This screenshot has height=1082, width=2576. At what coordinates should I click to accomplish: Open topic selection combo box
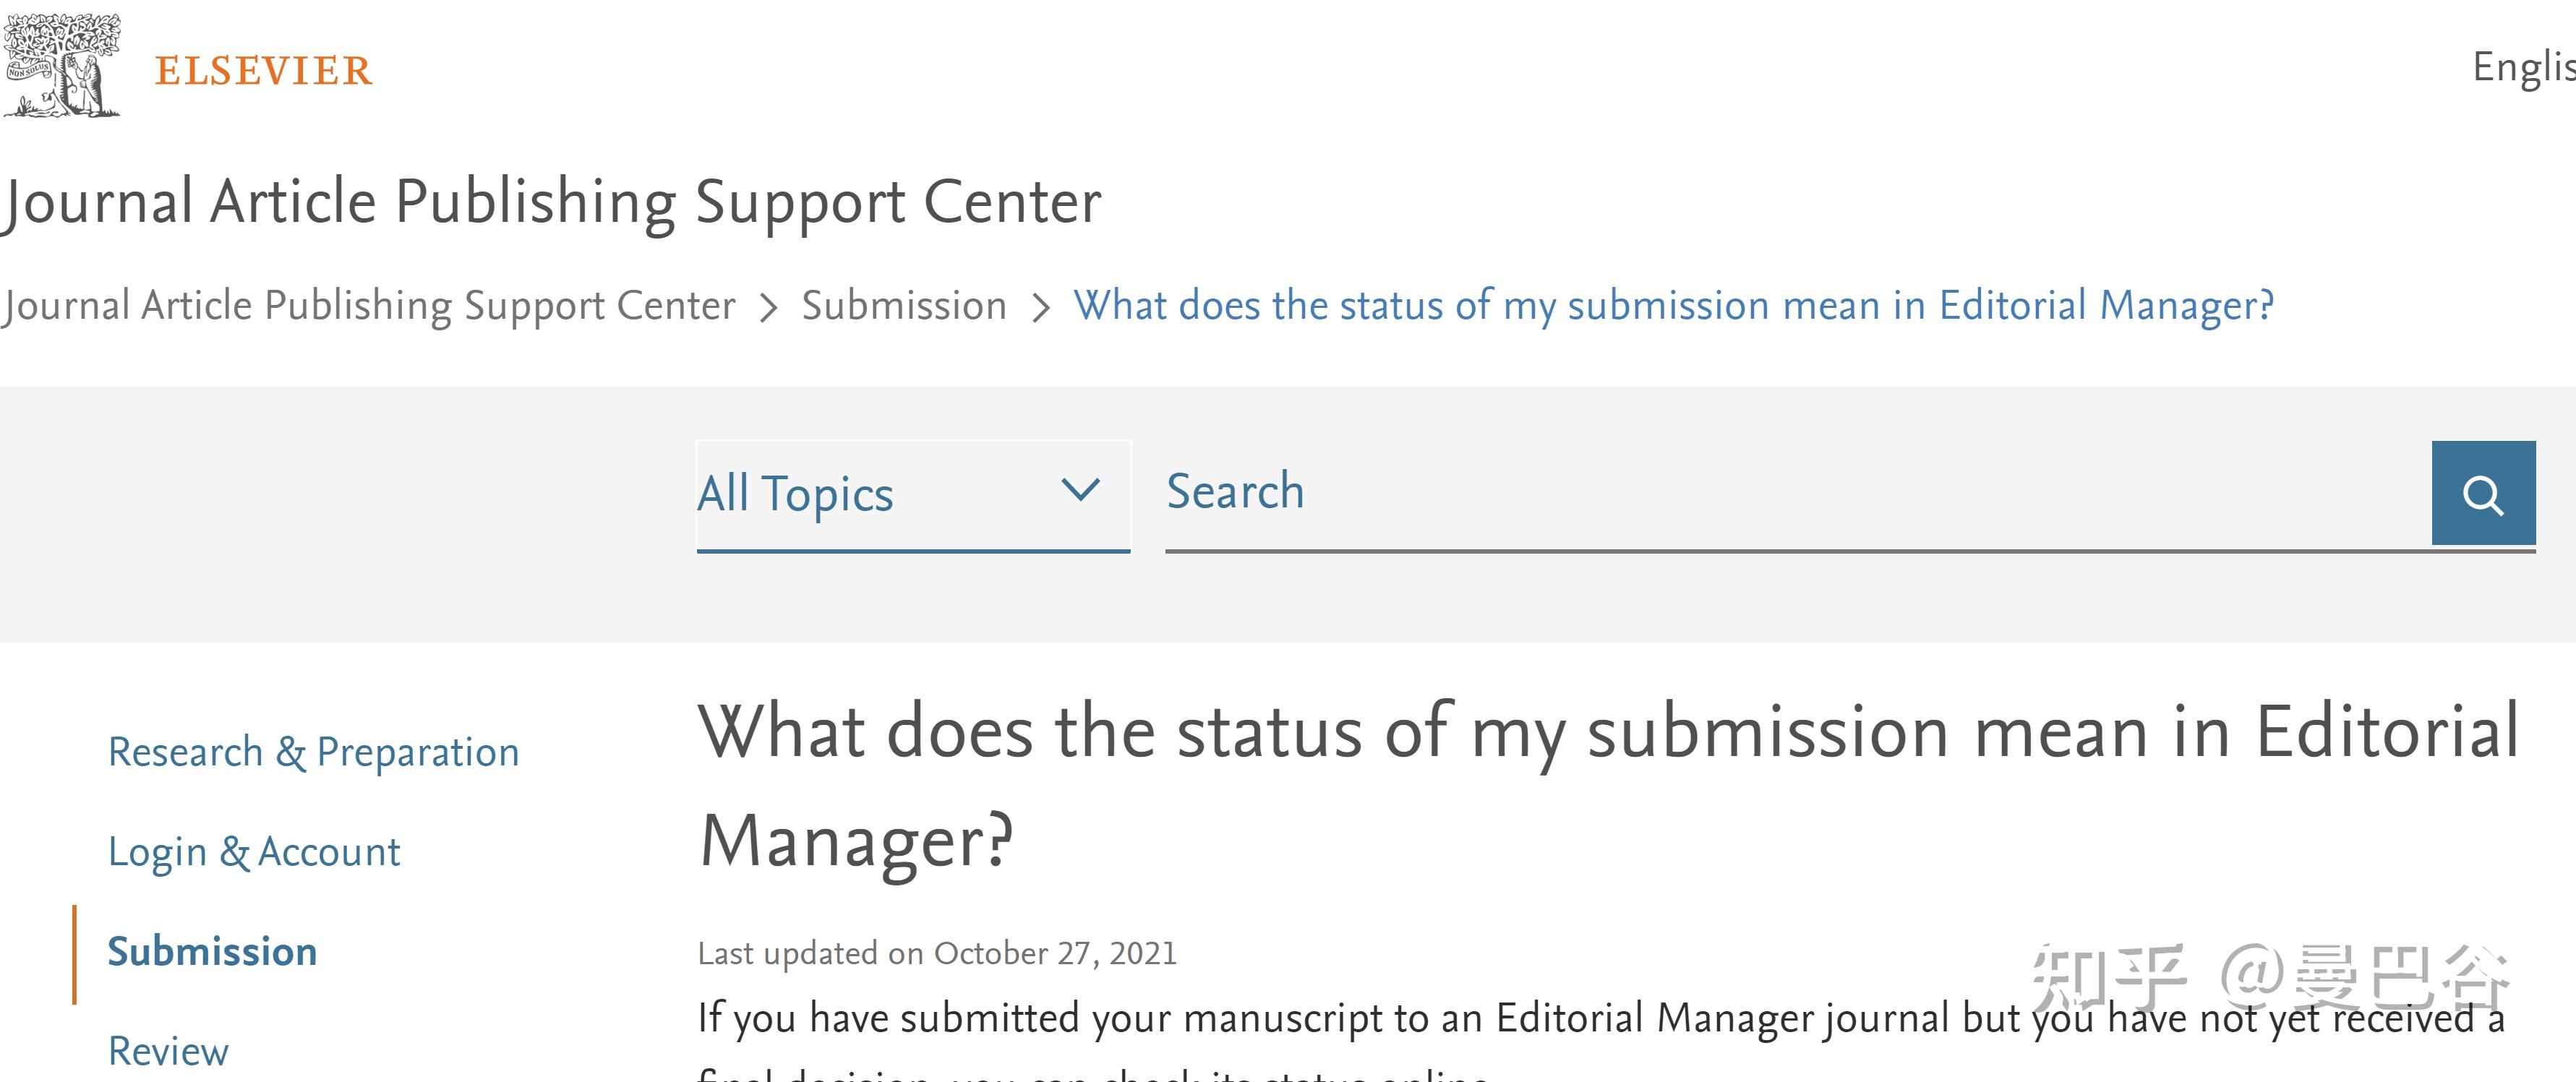[x=910, y=492]
